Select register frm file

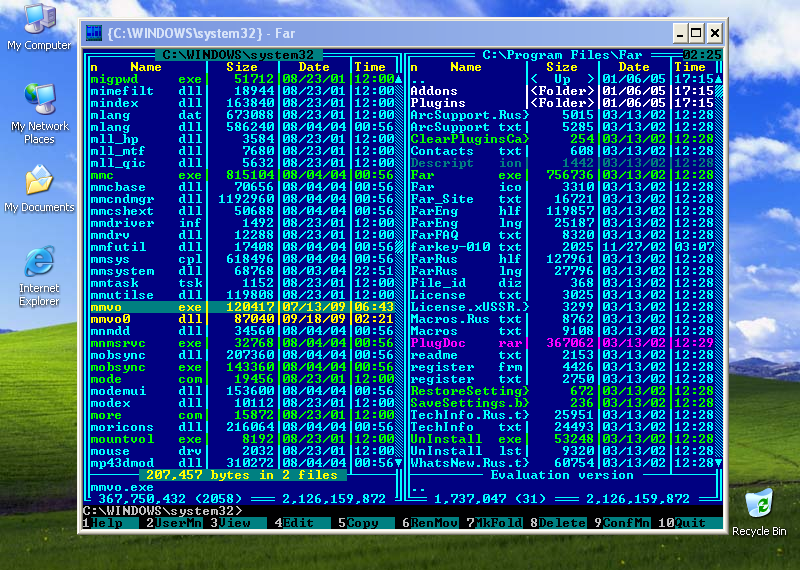click(x=562, y=367)
